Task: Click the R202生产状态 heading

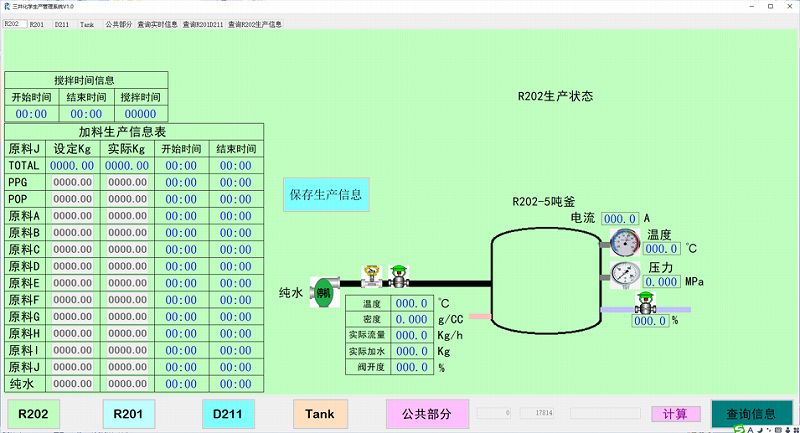Action: [x=556, y=96]
